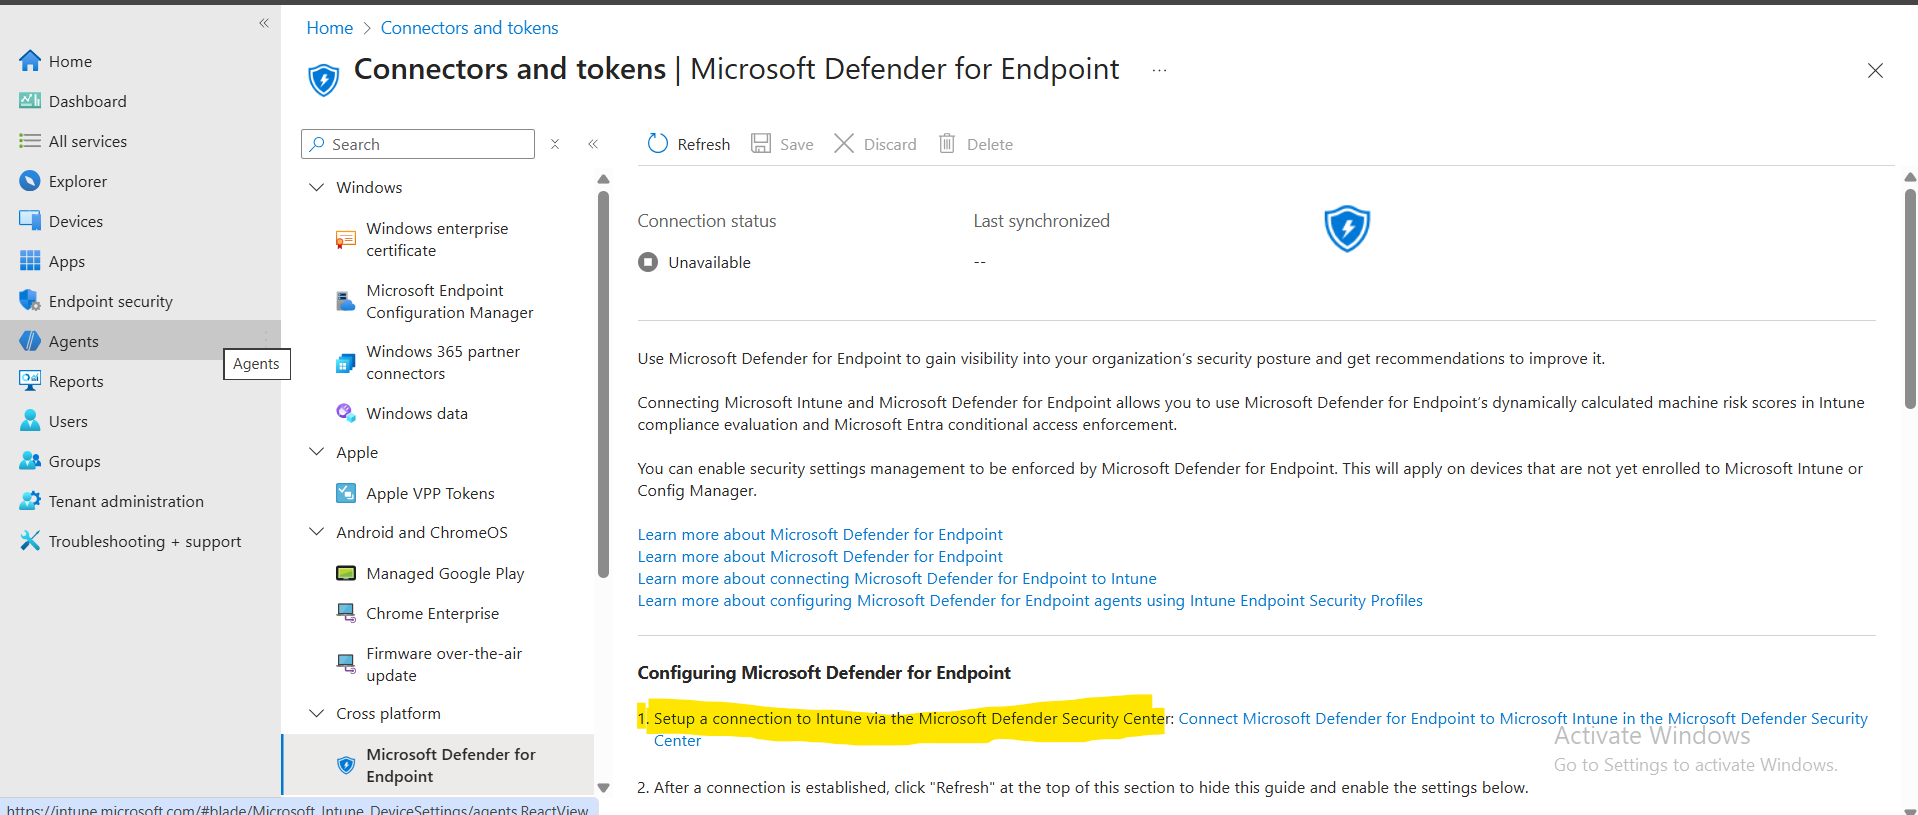Image resolution: width=1918 pixels, height=815 pixels.
Task: Collapse the Windows section chevron
Action: pos(317,187)
